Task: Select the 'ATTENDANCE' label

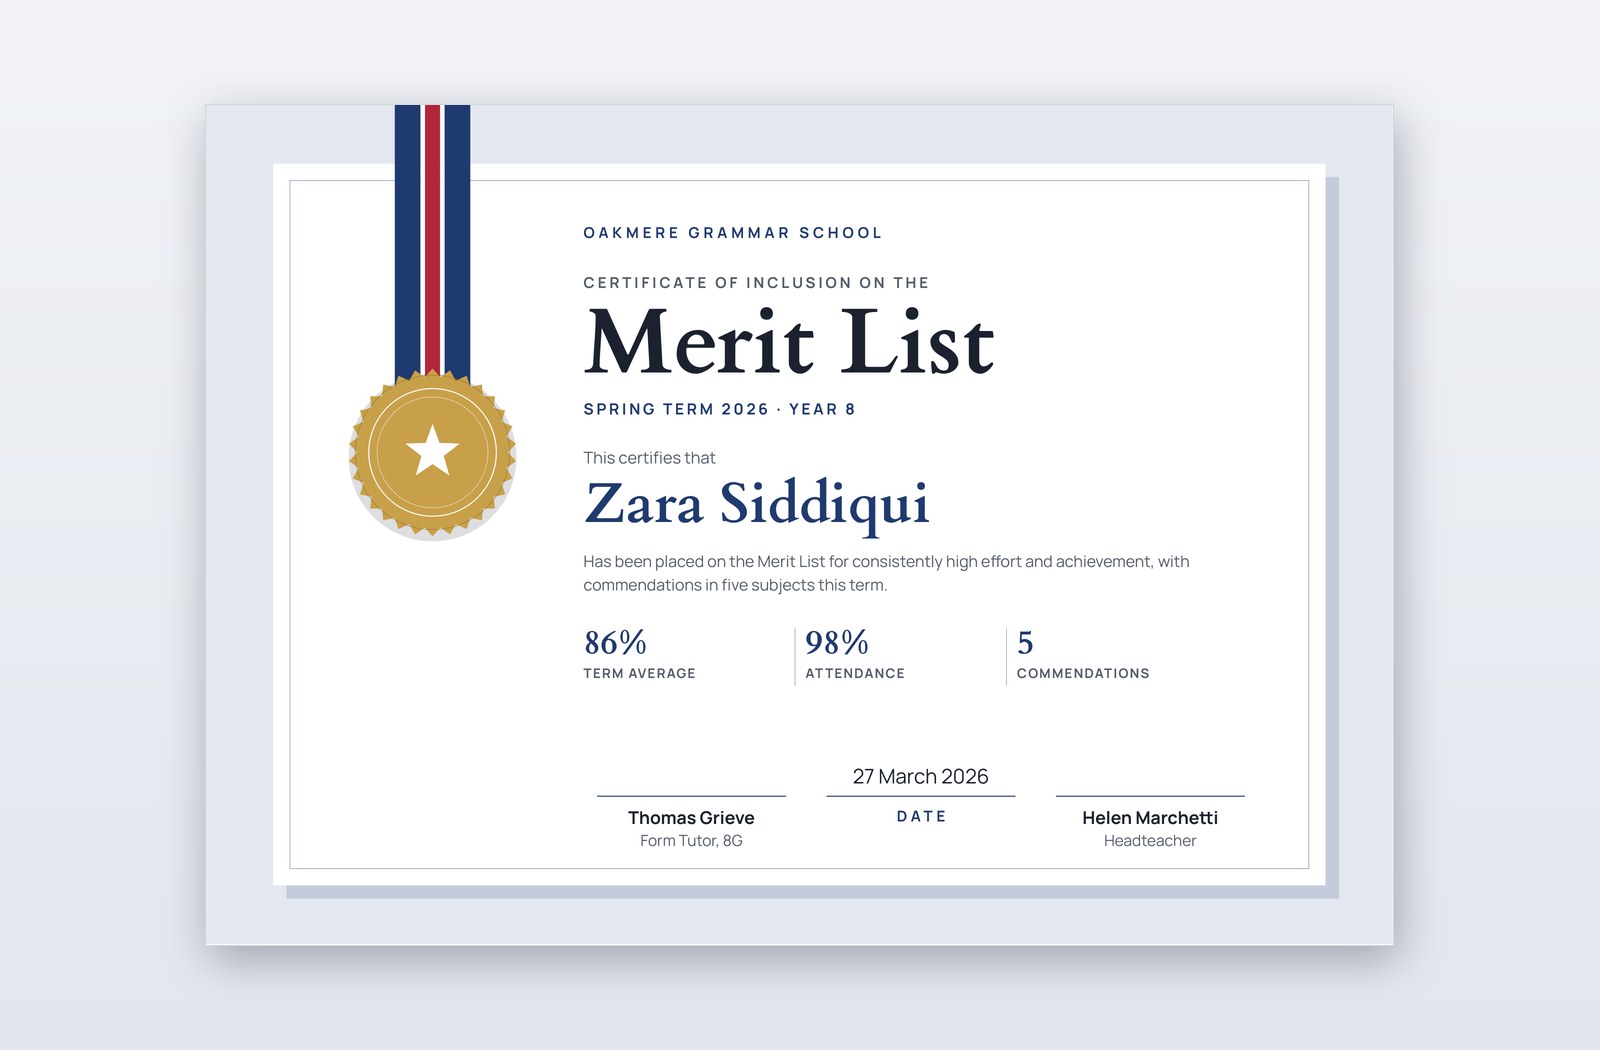Action: point(855,673)
